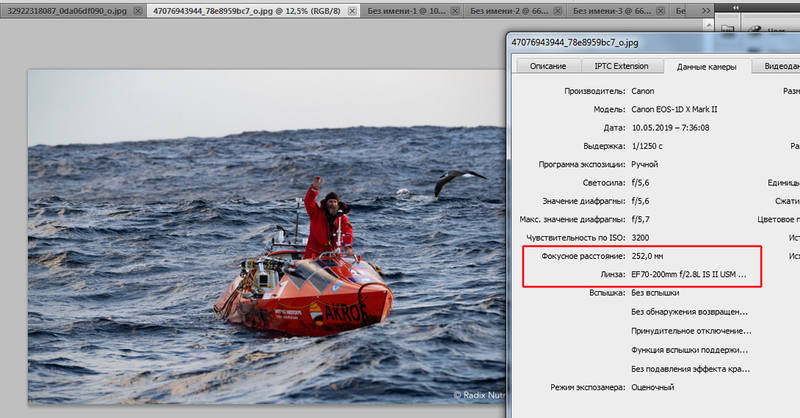
Task: Click the exposure program value Ручной
Action: pos(645,164)
